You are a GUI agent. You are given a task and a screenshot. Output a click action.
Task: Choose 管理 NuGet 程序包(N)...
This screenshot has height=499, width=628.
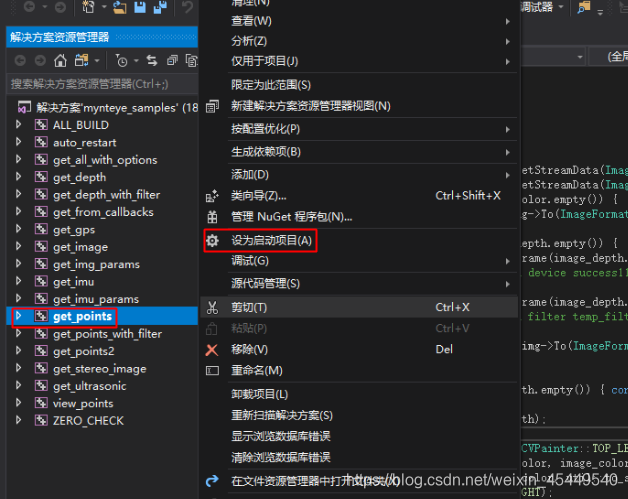(x=359, y=217)
